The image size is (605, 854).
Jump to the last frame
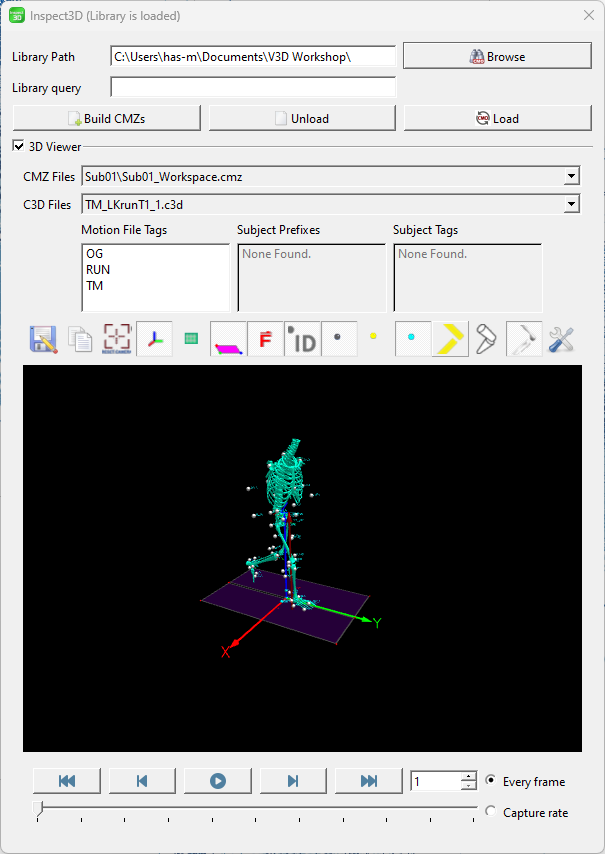point(369,781)
